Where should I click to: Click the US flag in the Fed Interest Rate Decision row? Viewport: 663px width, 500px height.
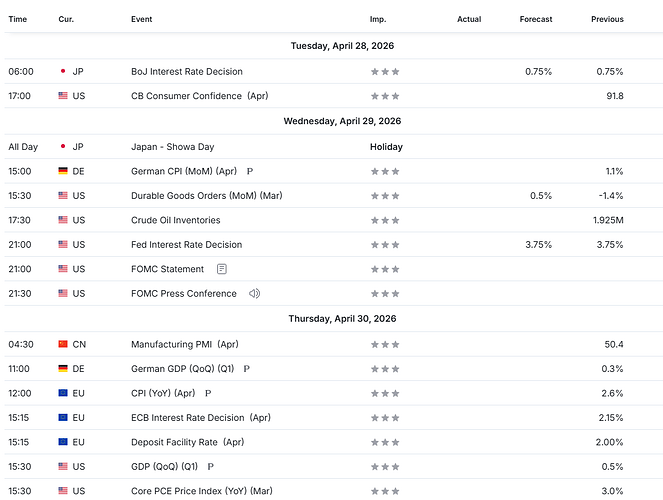[x=63, y=244]
